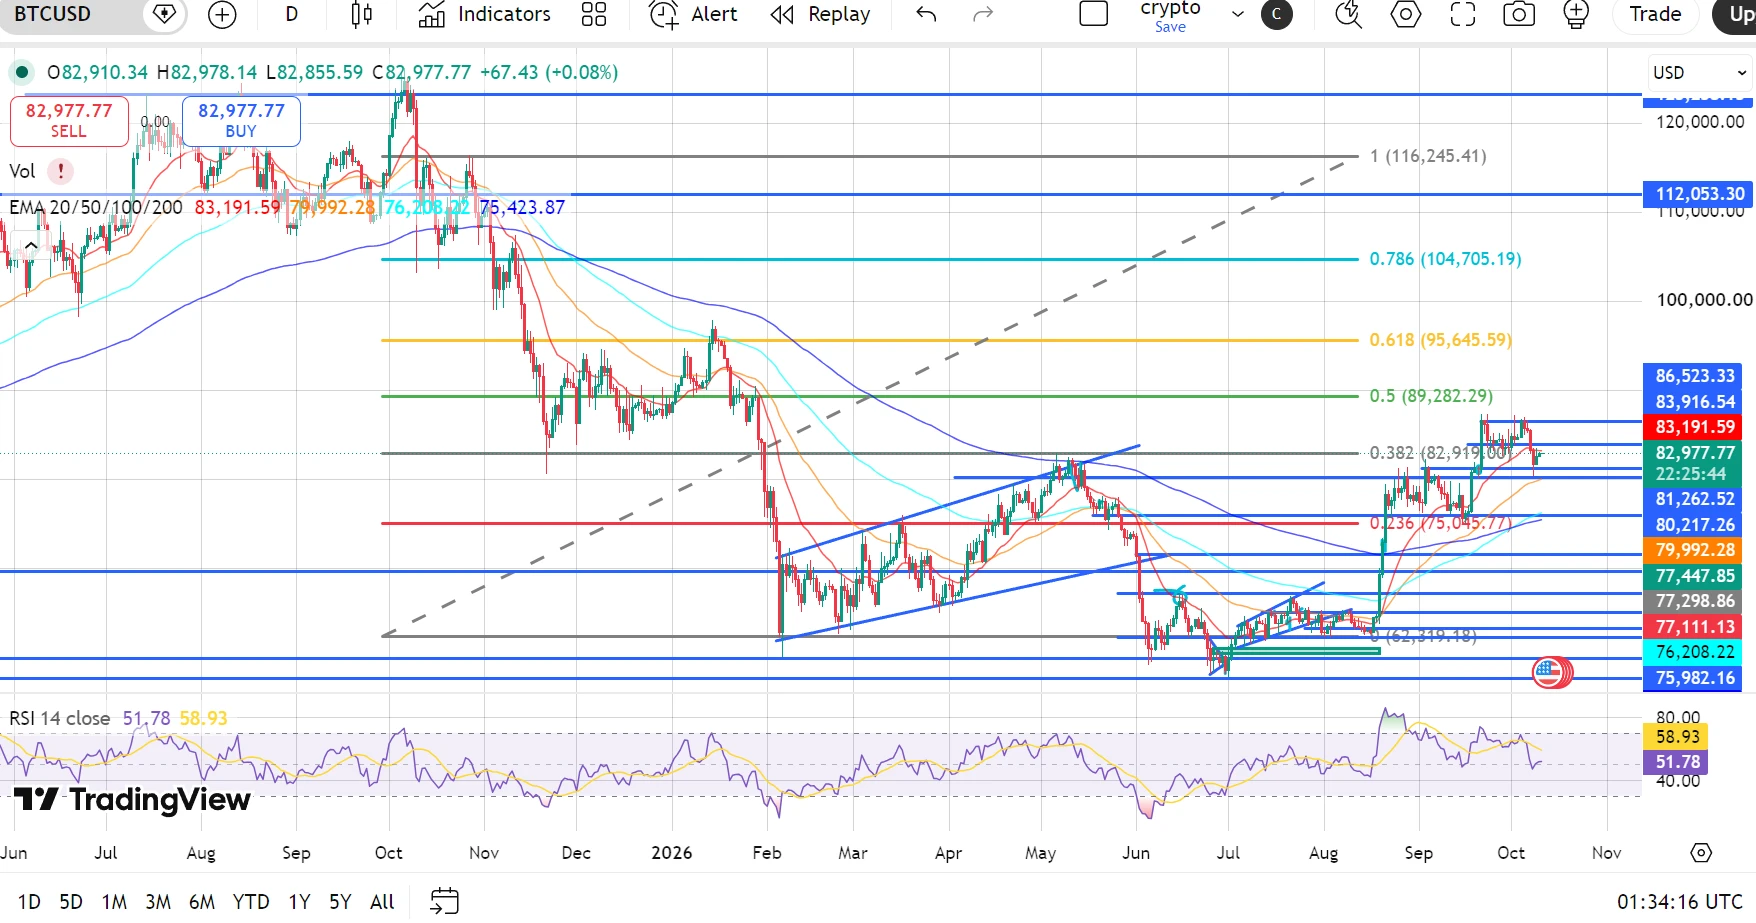Open the go-to-date calendar icon
1756x923 pixels.
click(x=444, y=901)
